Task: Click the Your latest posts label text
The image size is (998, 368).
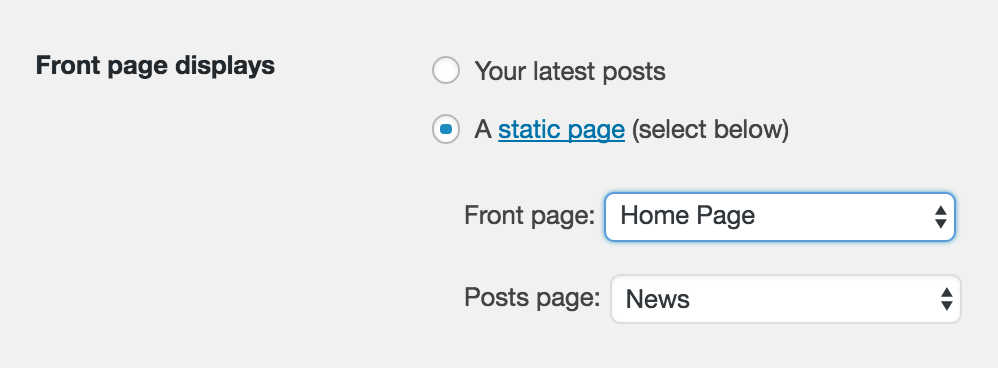Action: point(570,71)
